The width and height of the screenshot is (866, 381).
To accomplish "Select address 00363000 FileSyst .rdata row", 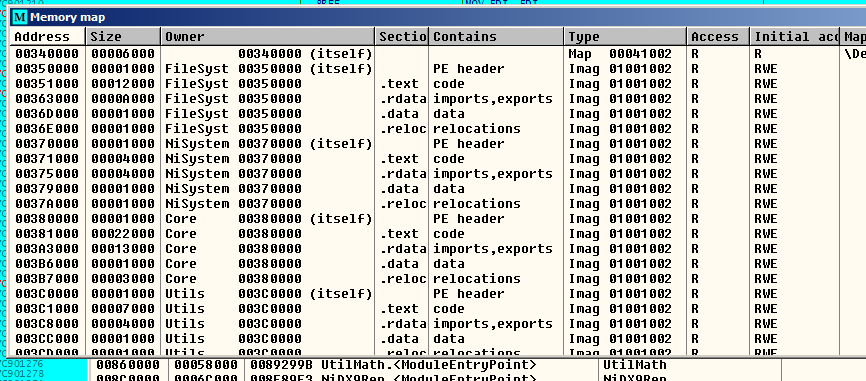I will tap(438, 98).
